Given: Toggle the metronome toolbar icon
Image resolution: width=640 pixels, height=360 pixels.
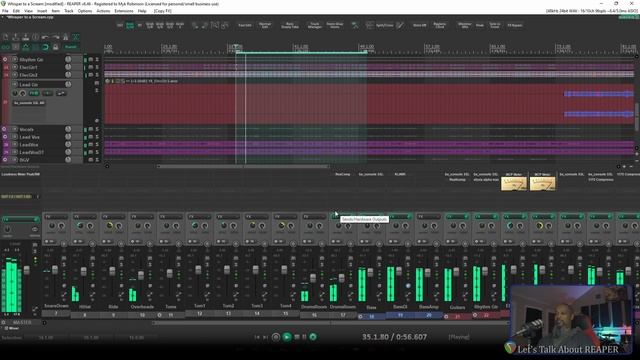Looking at the screenshot, I should click(66, 37).
